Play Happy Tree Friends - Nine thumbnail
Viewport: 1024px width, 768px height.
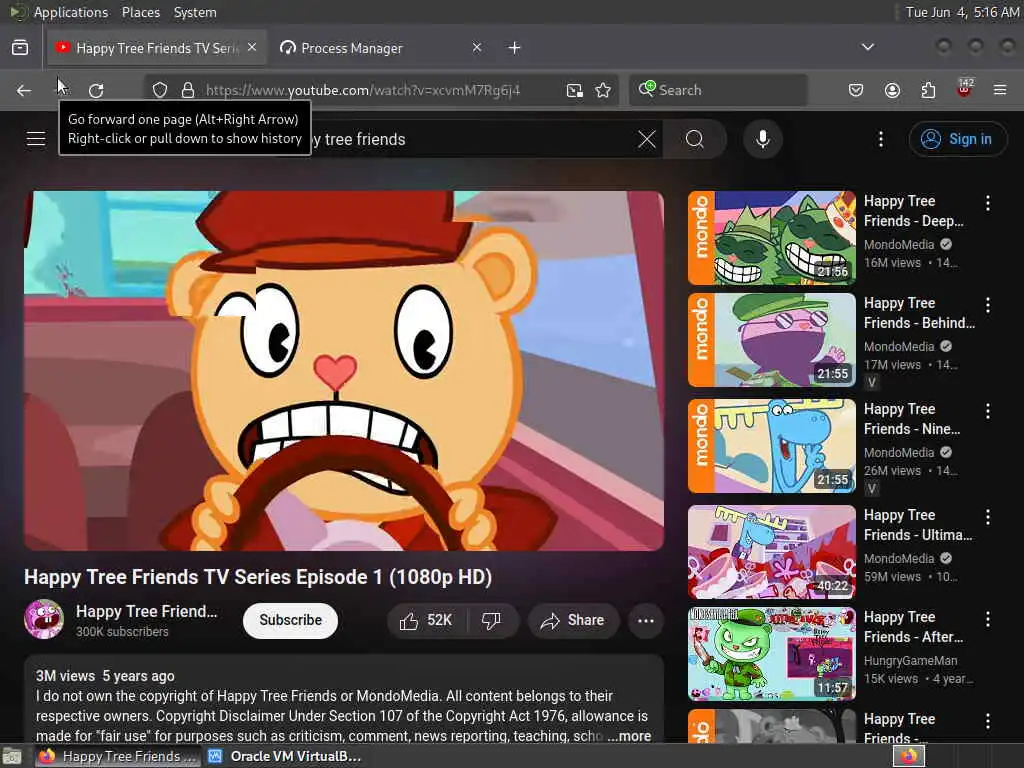(x=772, y=446)
